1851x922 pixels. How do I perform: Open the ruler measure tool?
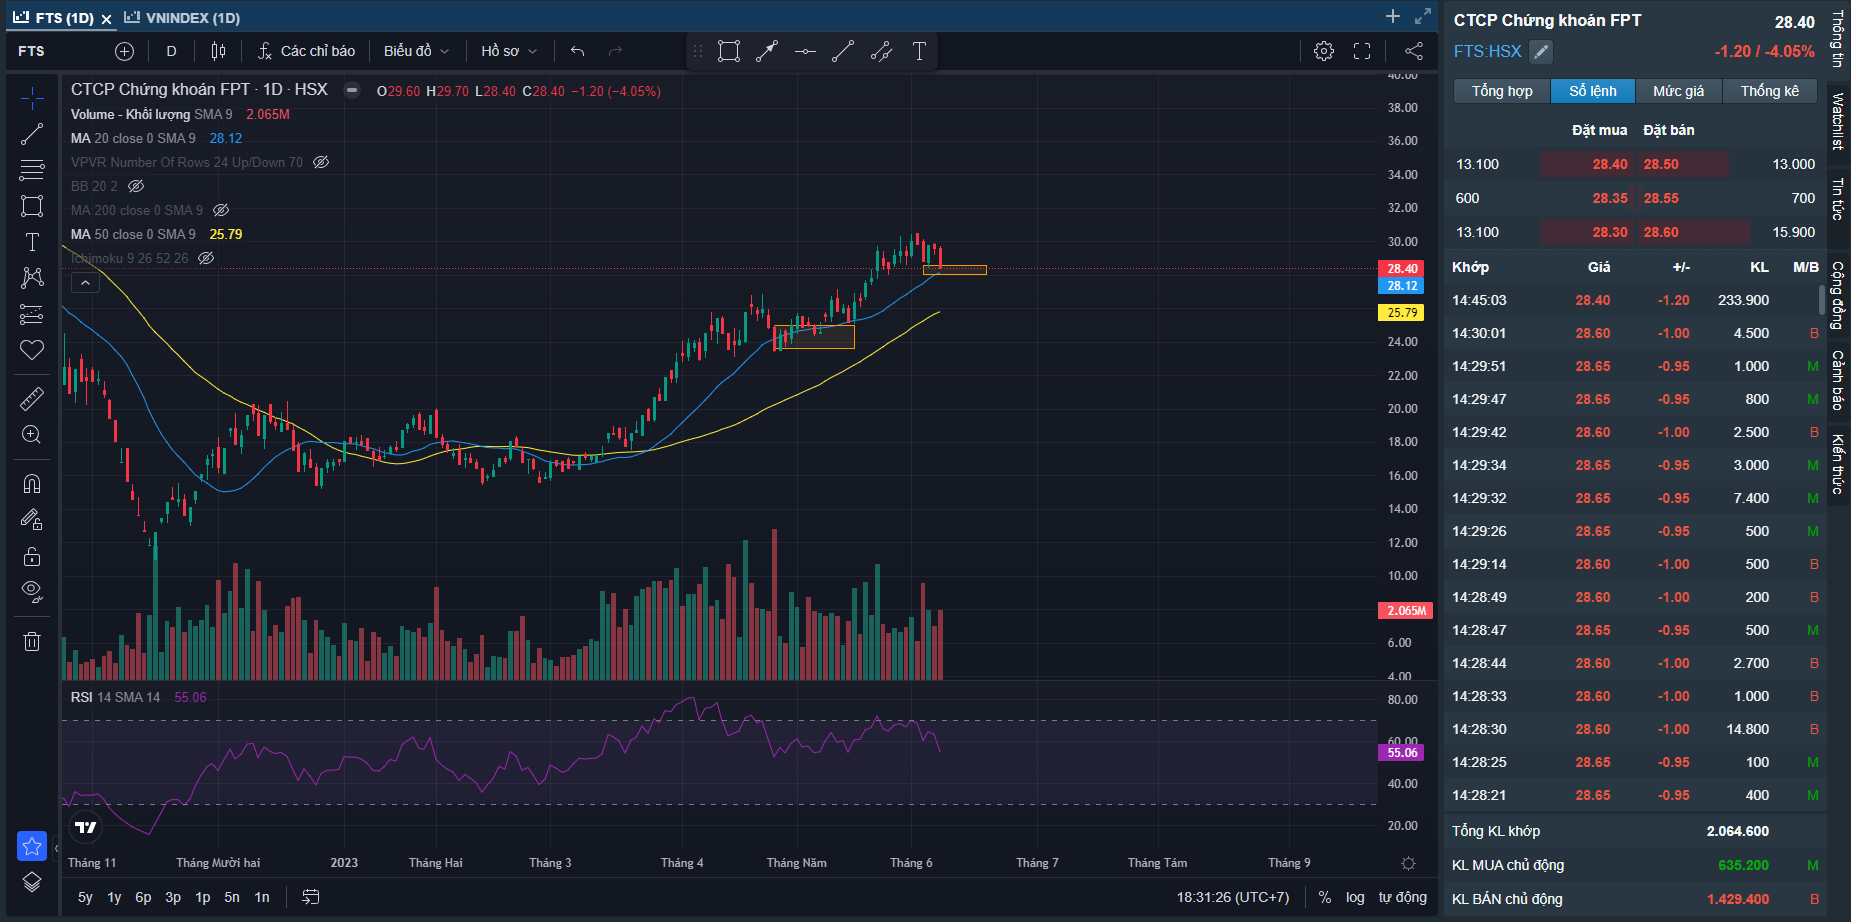tap(32, 399)
